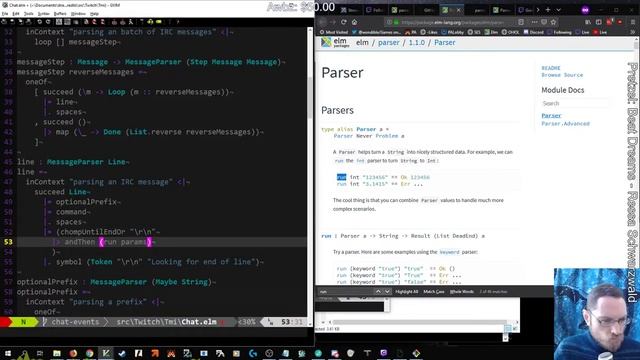The width and height of the screenshot is (640, 360).
Task: Open the Most Visited bookmark folder
Action: 334,32
